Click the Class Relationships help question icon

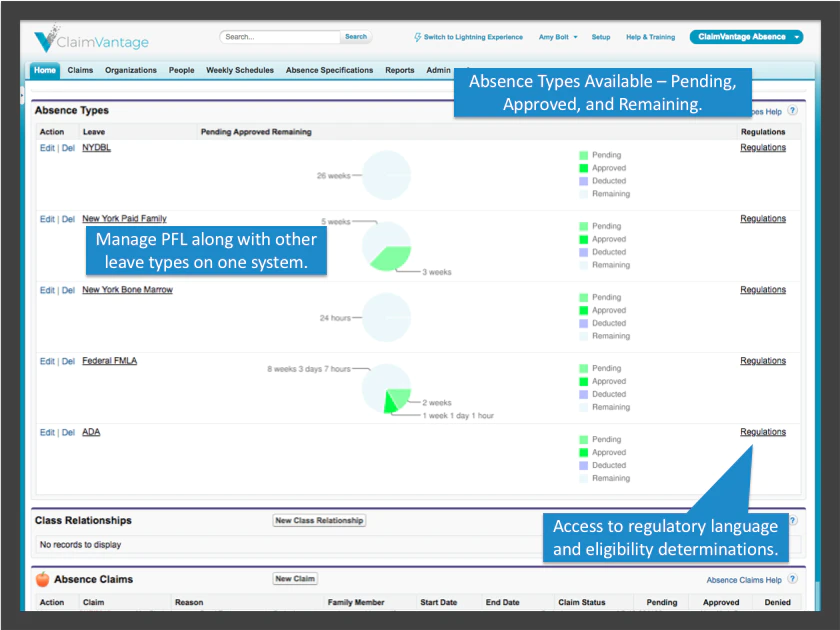pos(793,520)
